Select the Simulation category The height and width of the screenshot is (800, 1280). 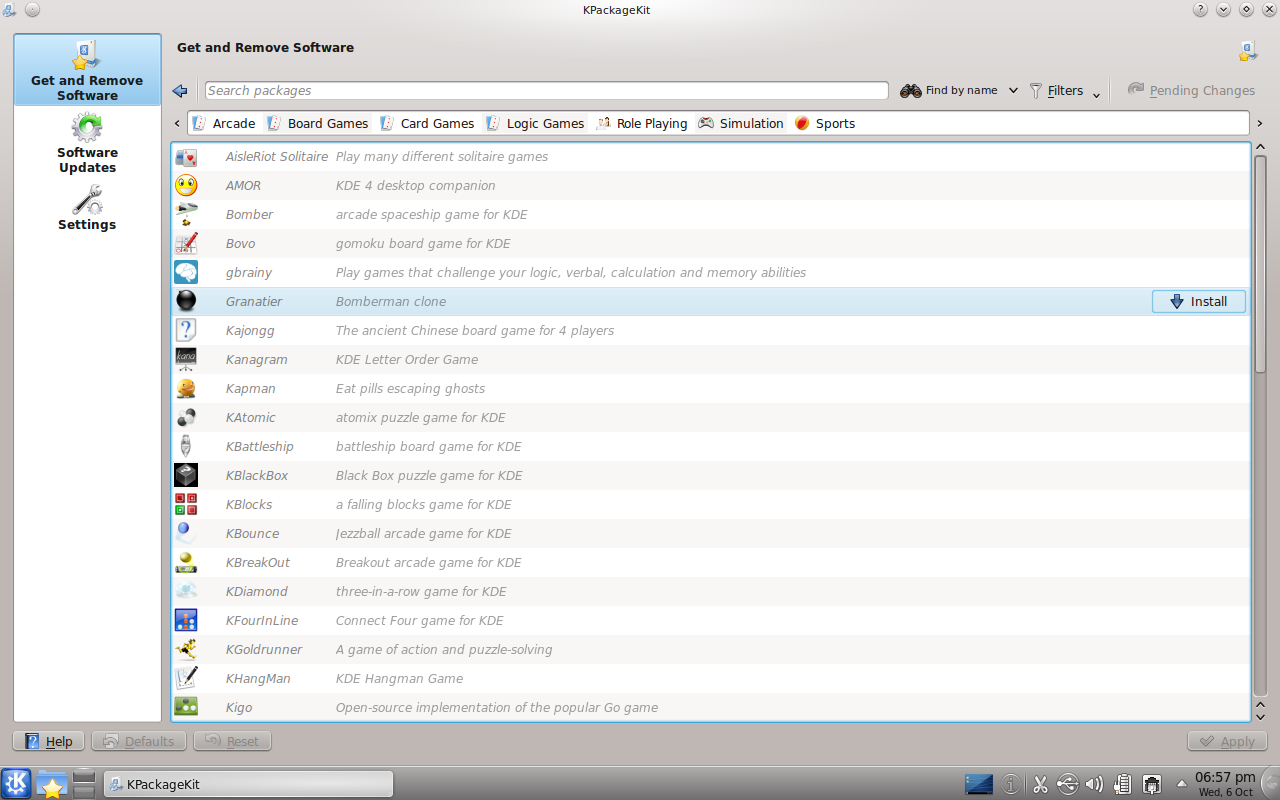(741, 124)
